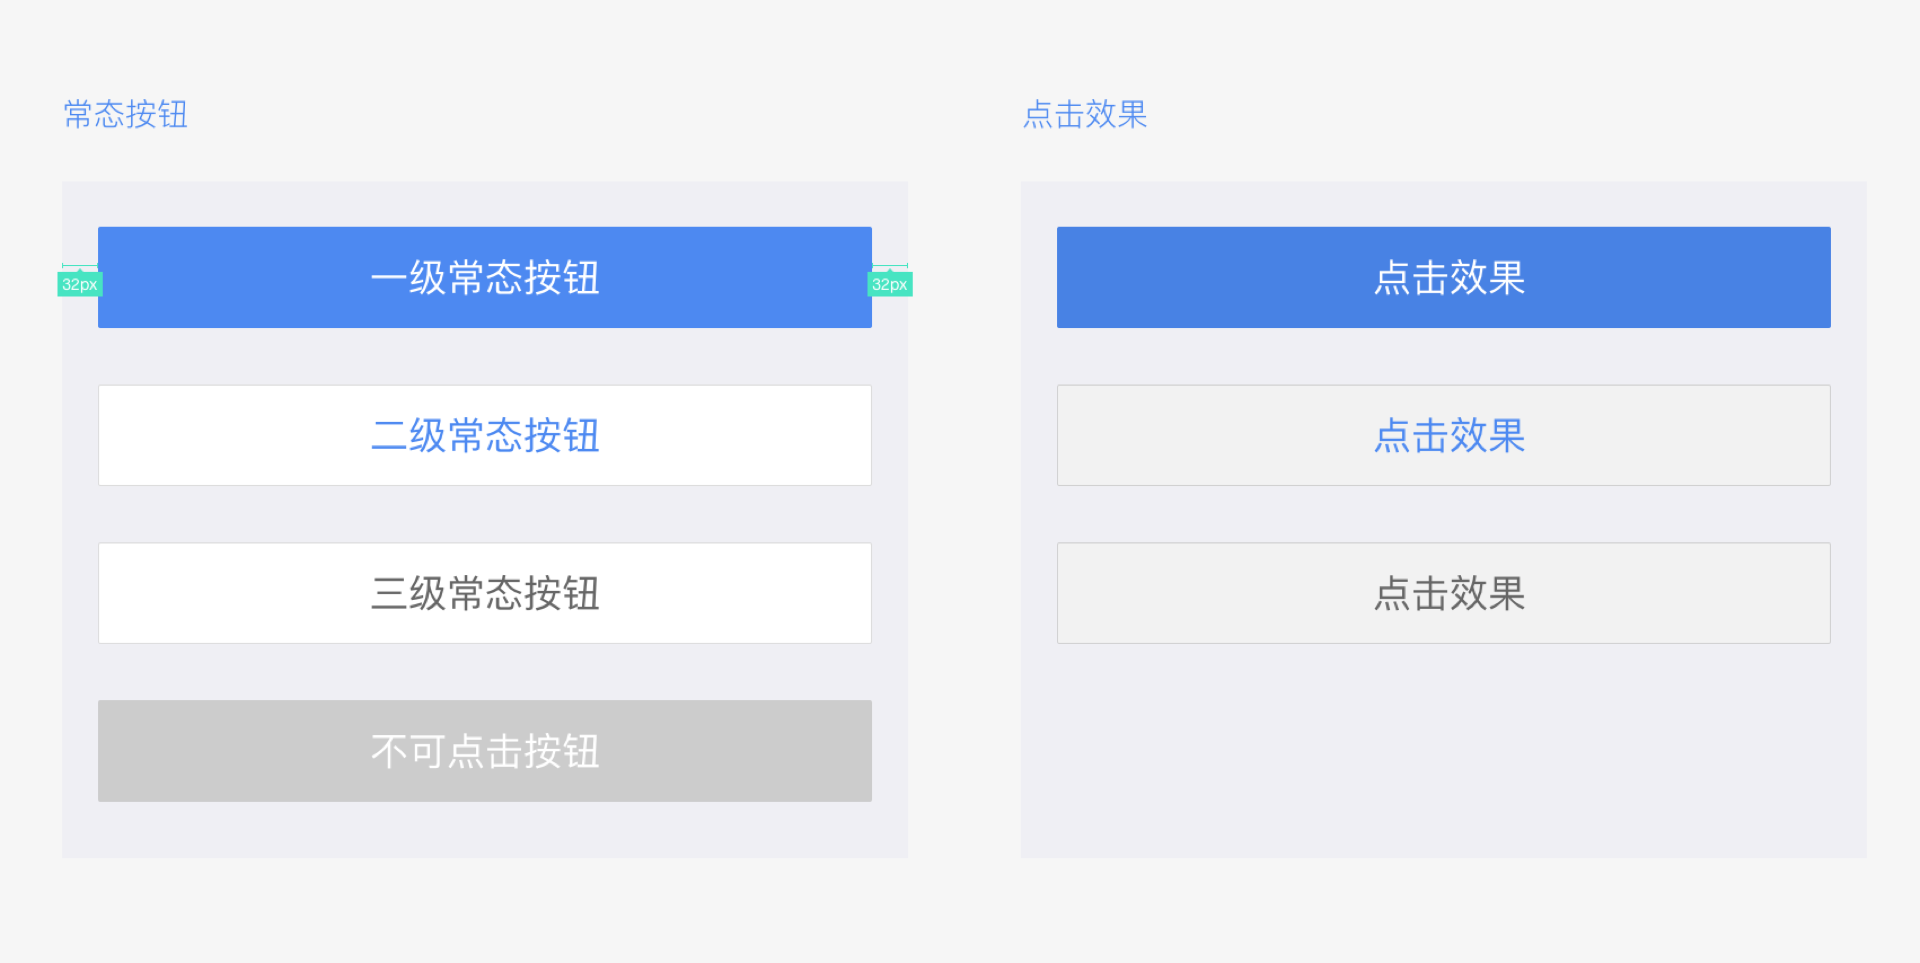Click the white 点击效果 text on the blue button
The image size is (1920, 963).
pyautogui.click(x=1449, y=278)
